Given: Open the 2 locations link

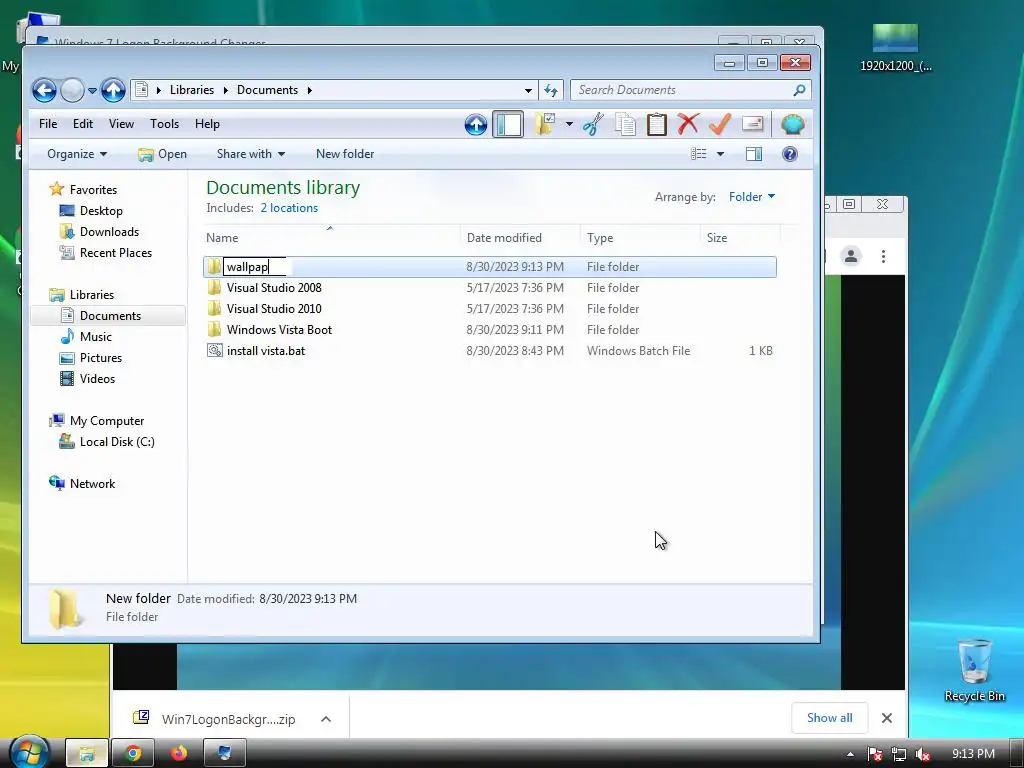Looking at the screenshot, I should 289,208.
